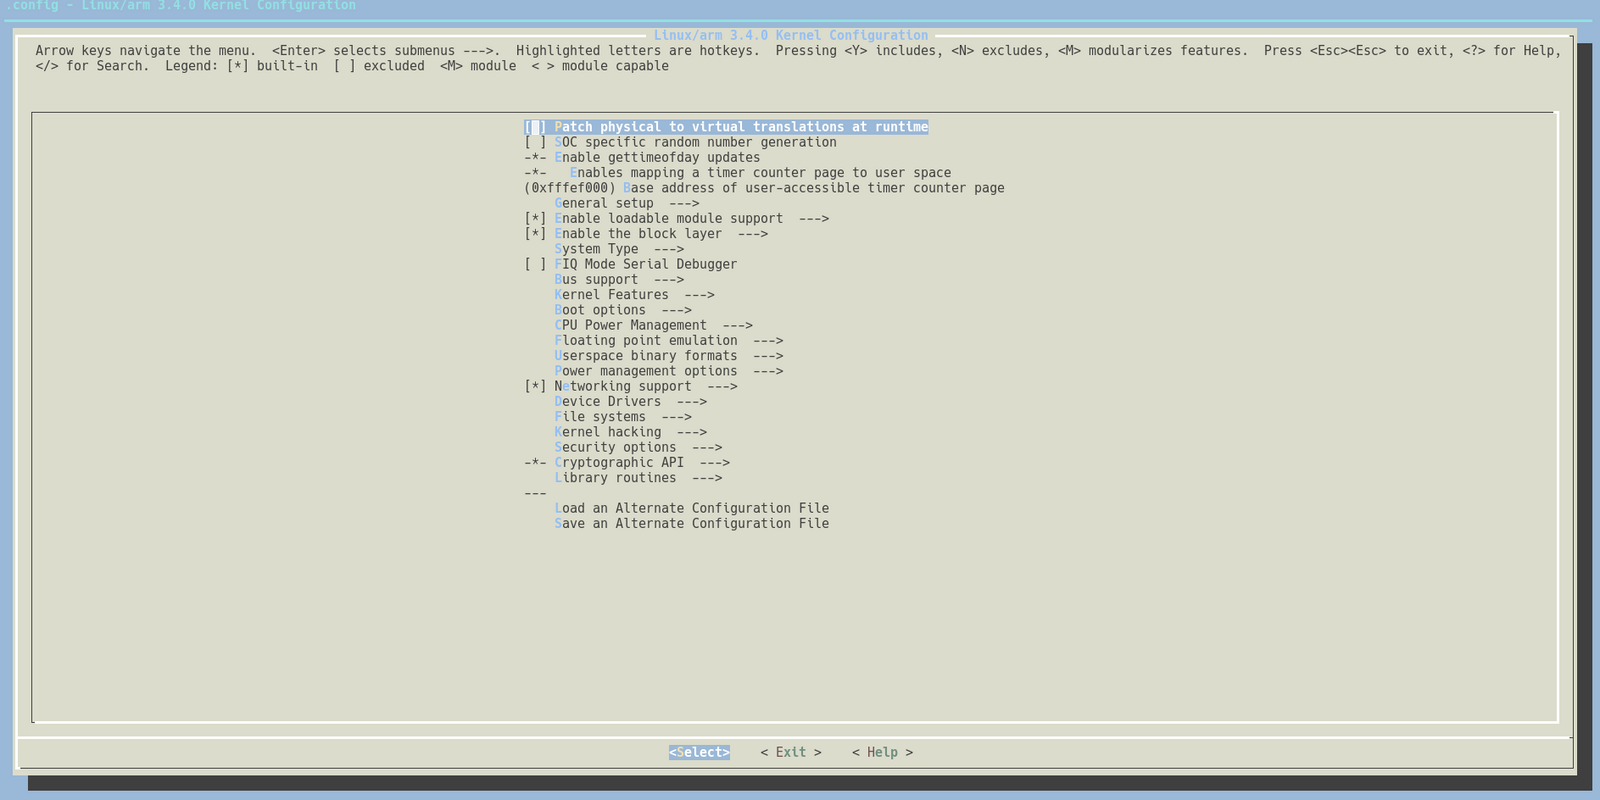Open Device Drivers submenu

click(x=631, y=401)
